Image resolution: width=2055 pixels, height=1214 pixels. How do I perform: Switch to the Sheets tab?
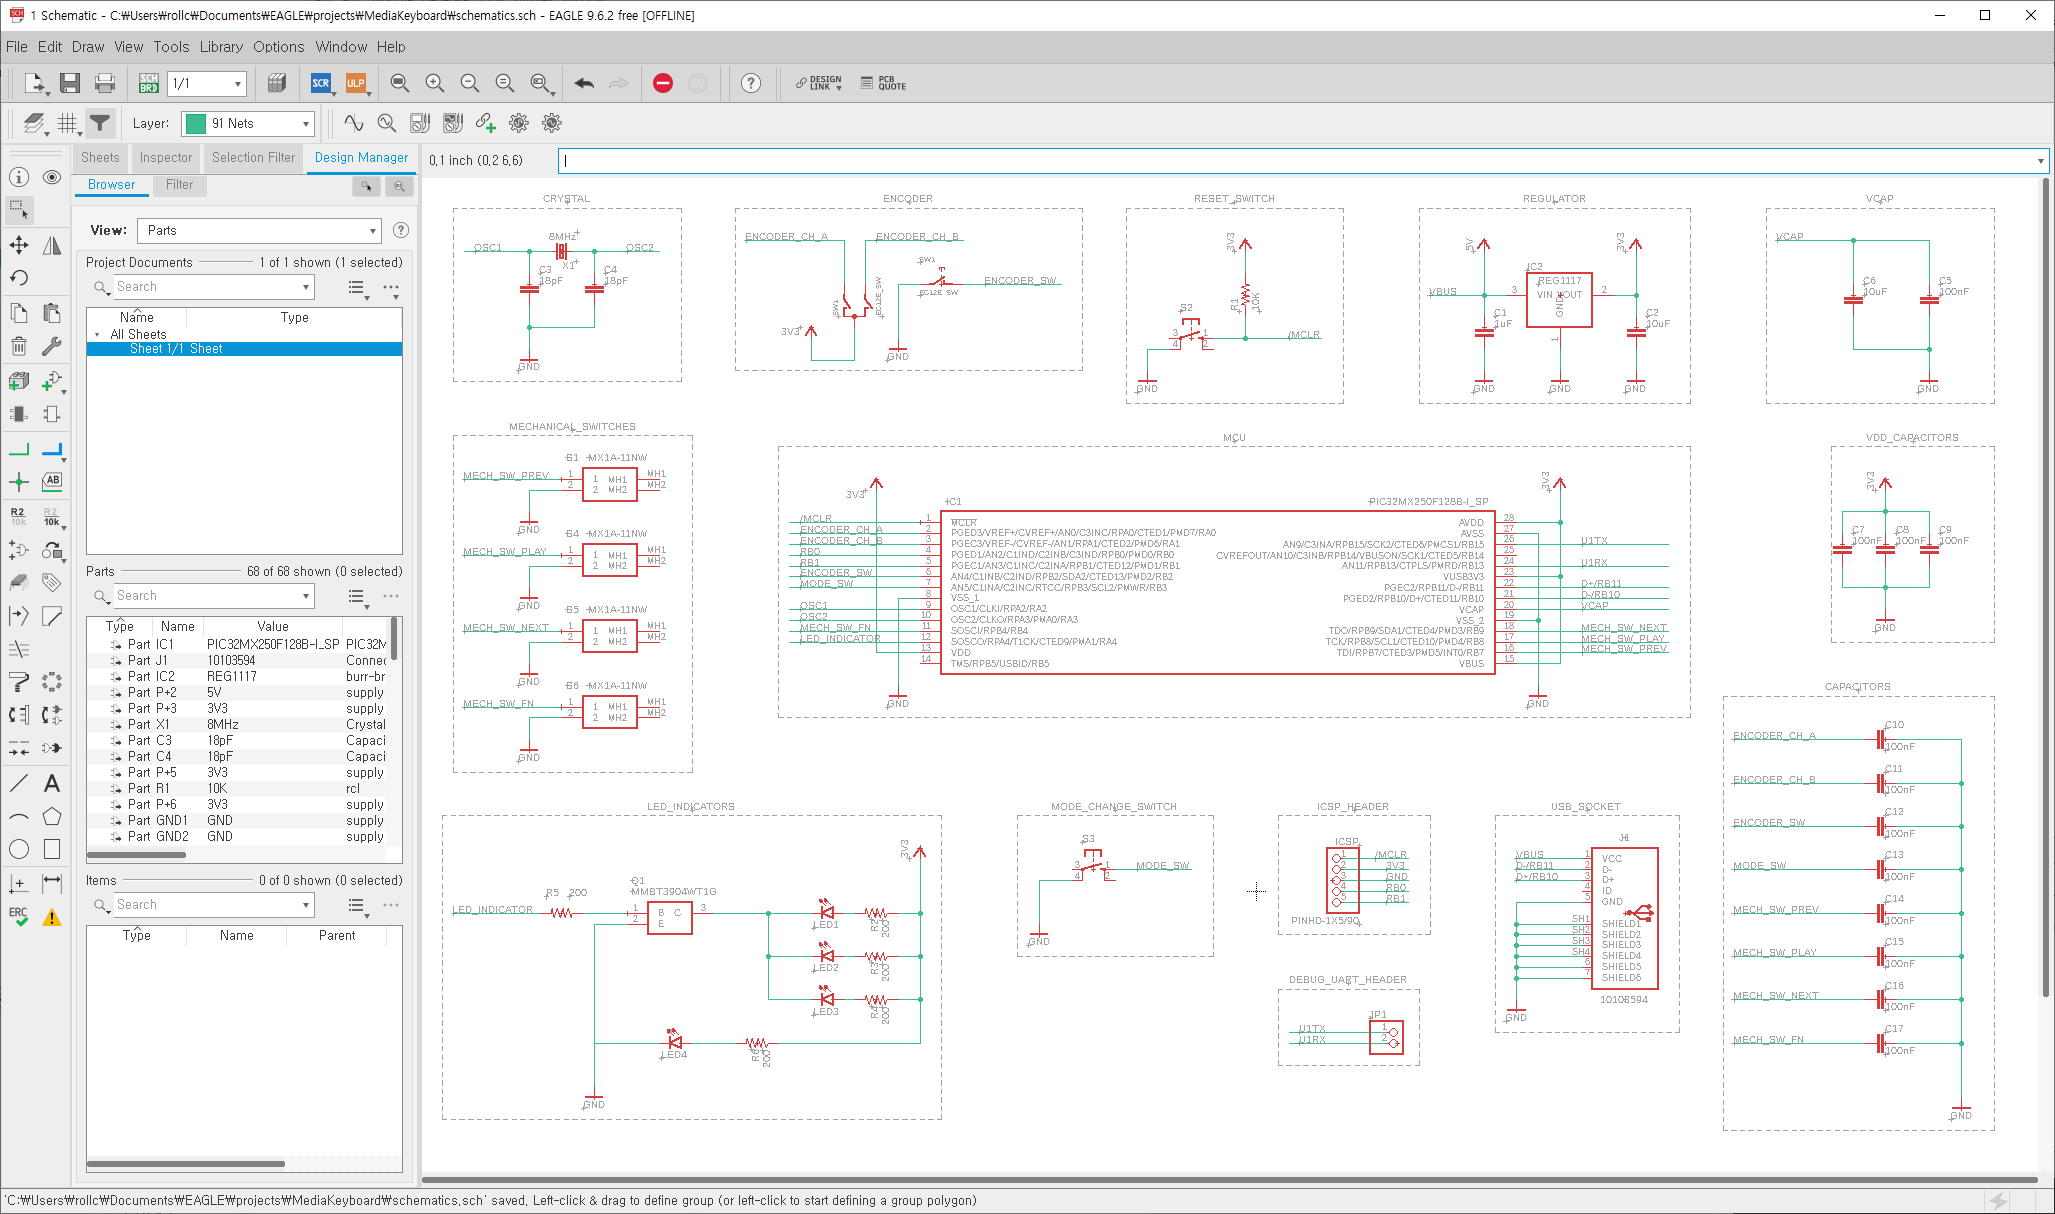[x=100, y=158]
